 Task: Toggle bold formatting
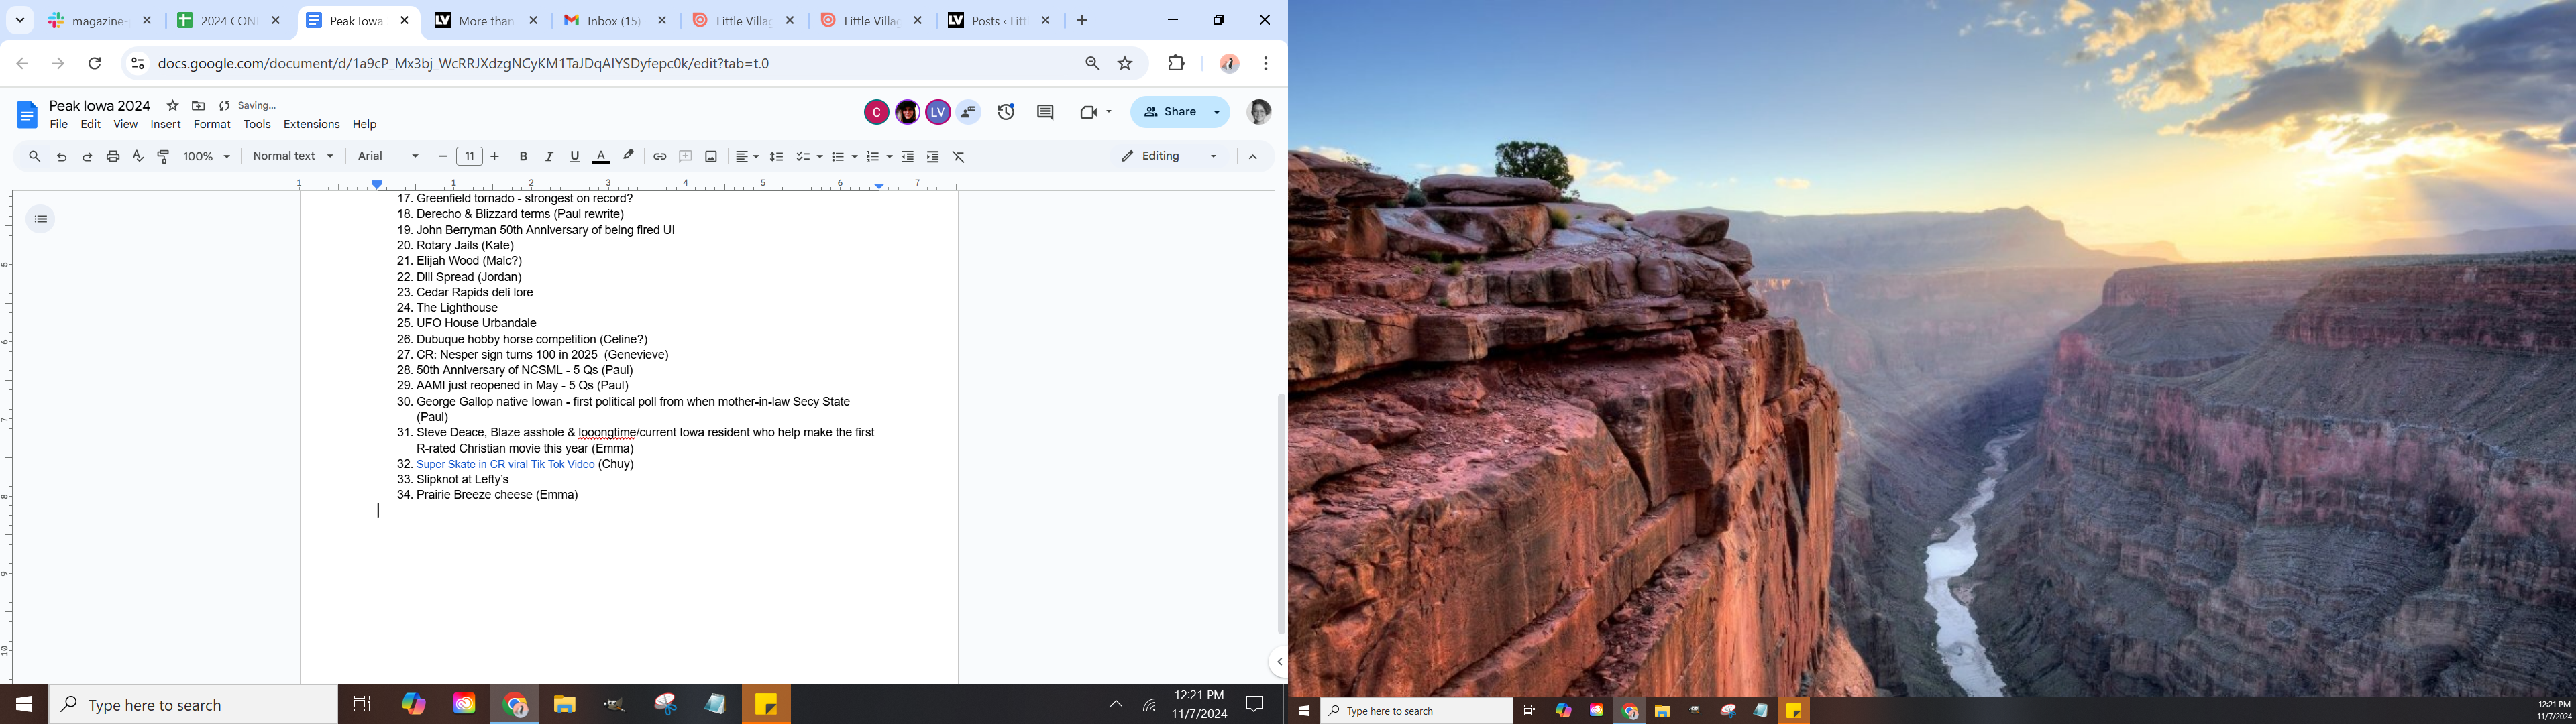(x=523, y=156)
